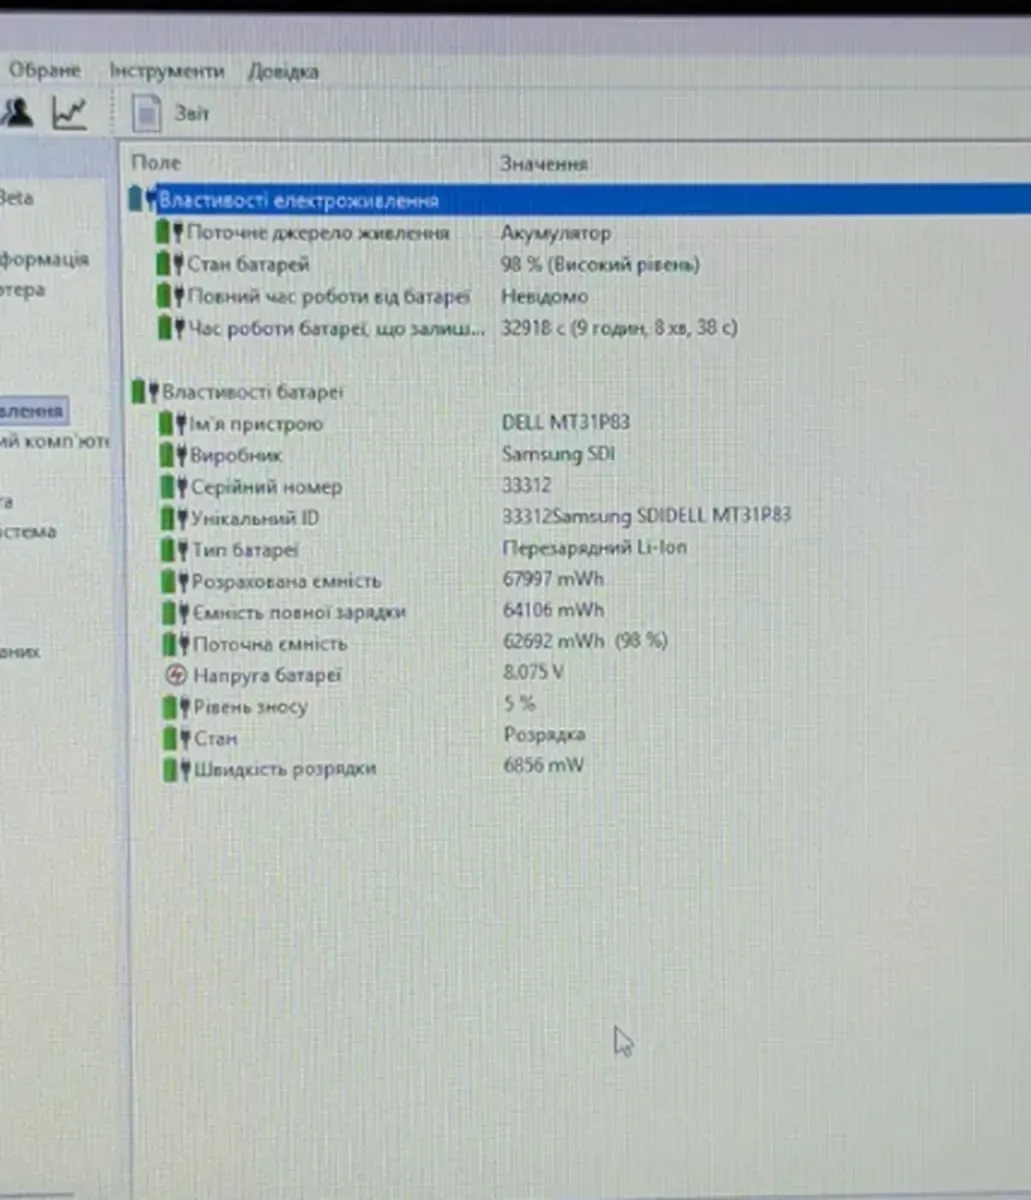The image size is (1031, 1200).
Task: Select the highlighted power management item in sidebar
Action: point(32,411)
